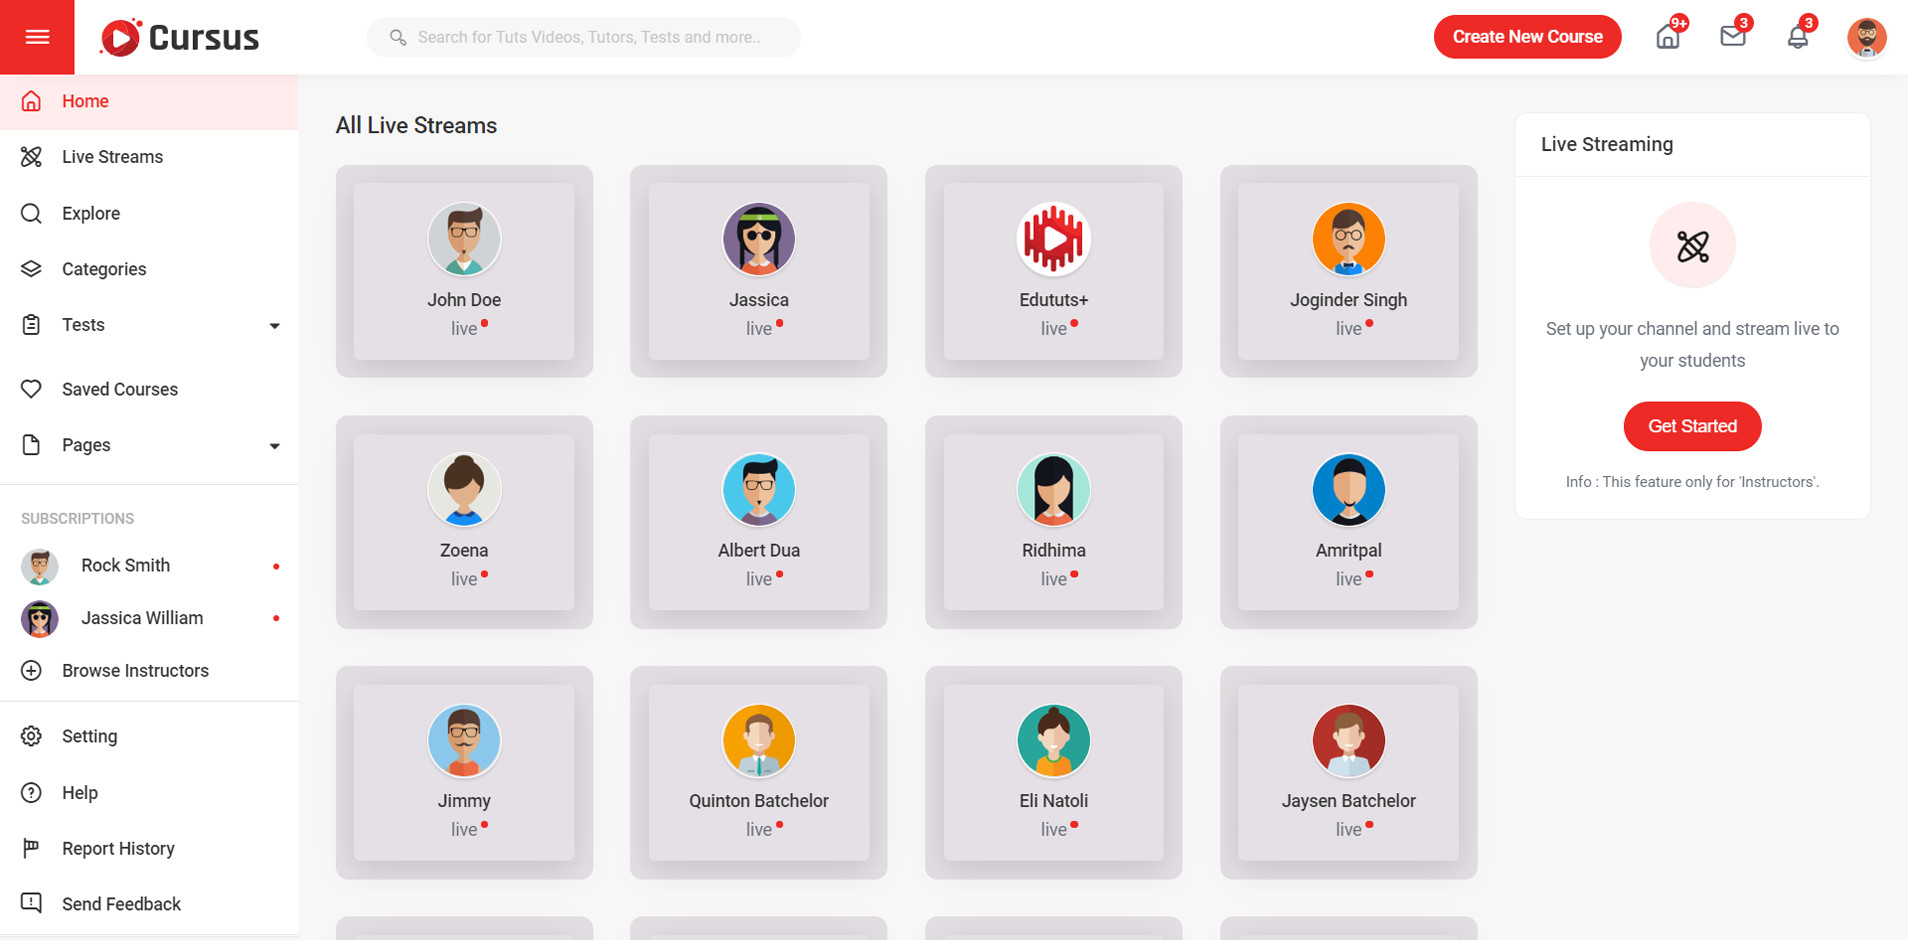Open the mail messages icon
1908x940 pixels.
tap(1732, 37)
